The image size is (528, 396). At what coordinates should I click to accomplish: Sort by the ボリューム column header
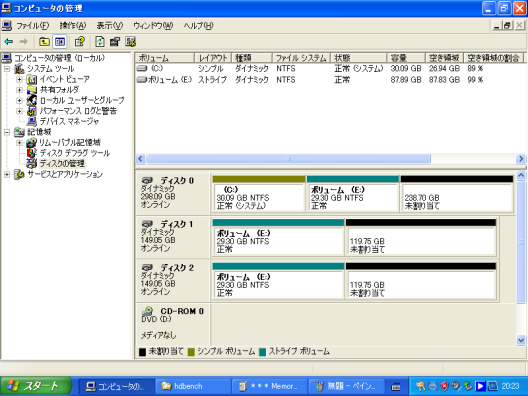[165, 58]
